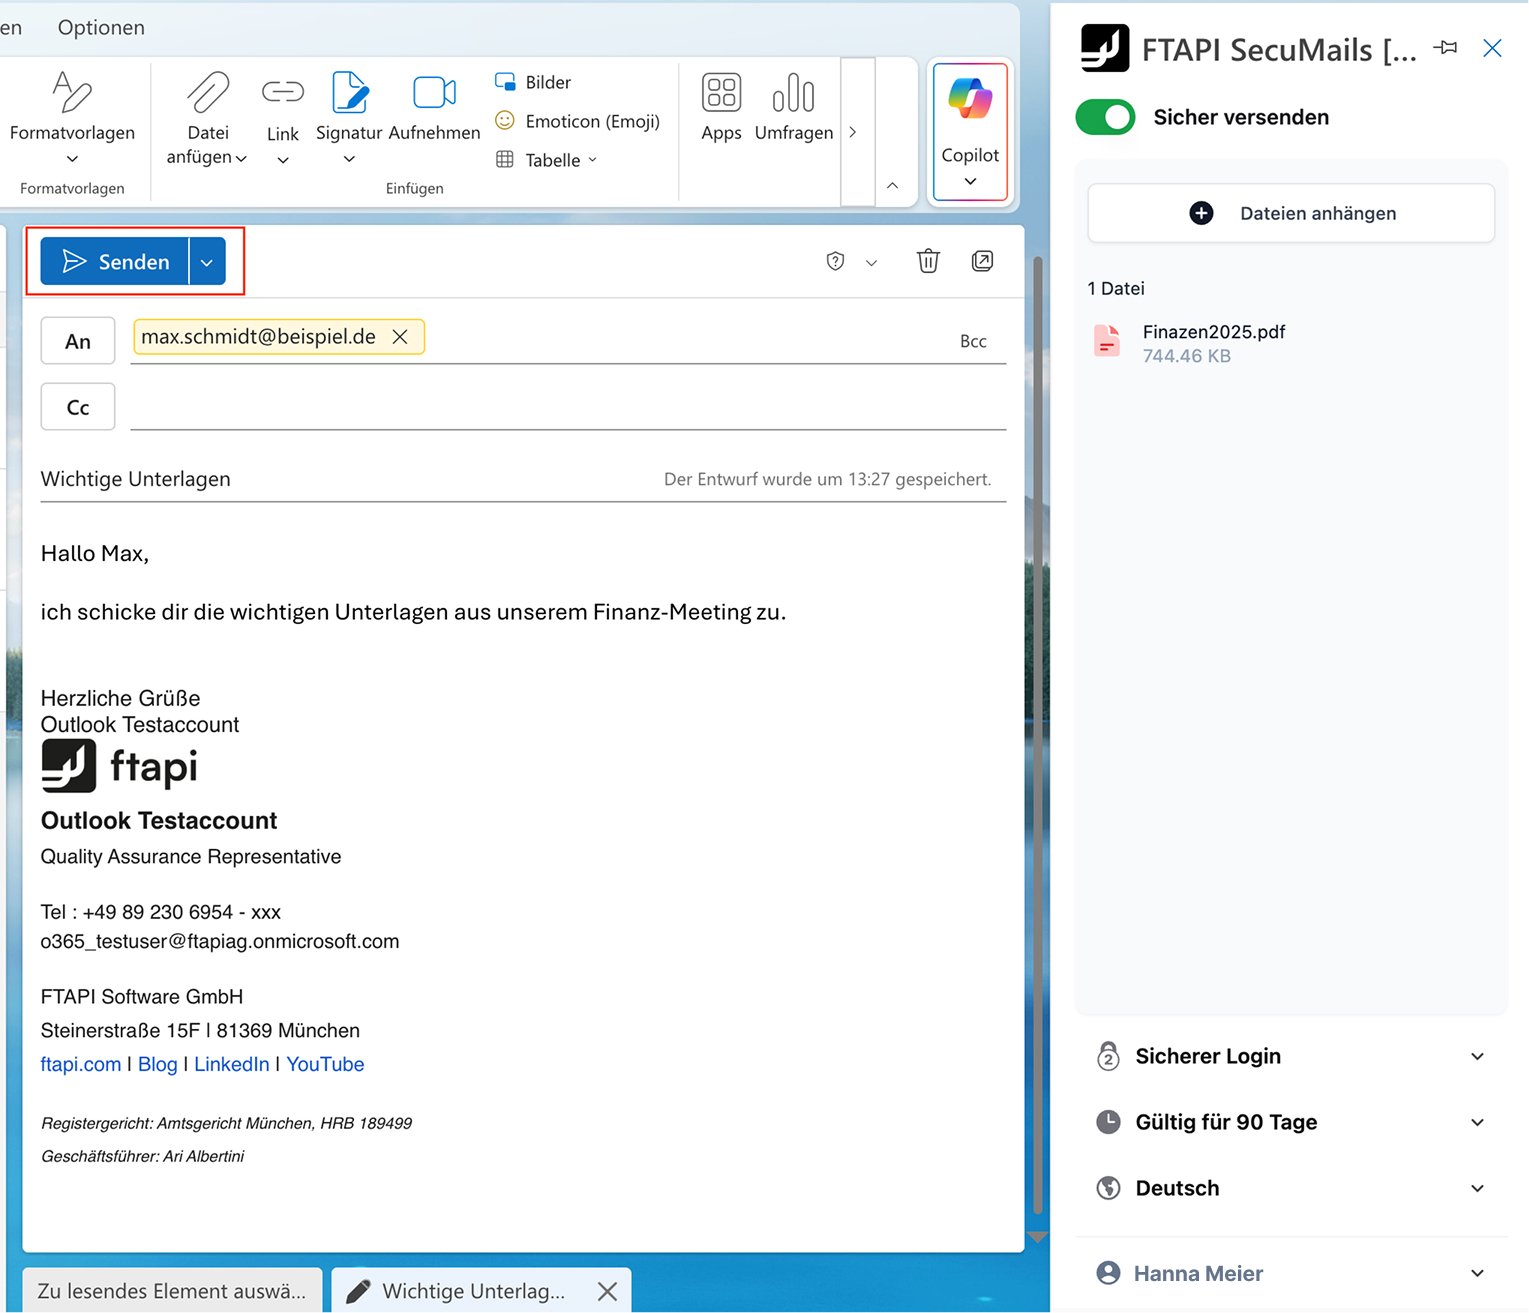Open the Optionen ribbon tab

point(101,27)
